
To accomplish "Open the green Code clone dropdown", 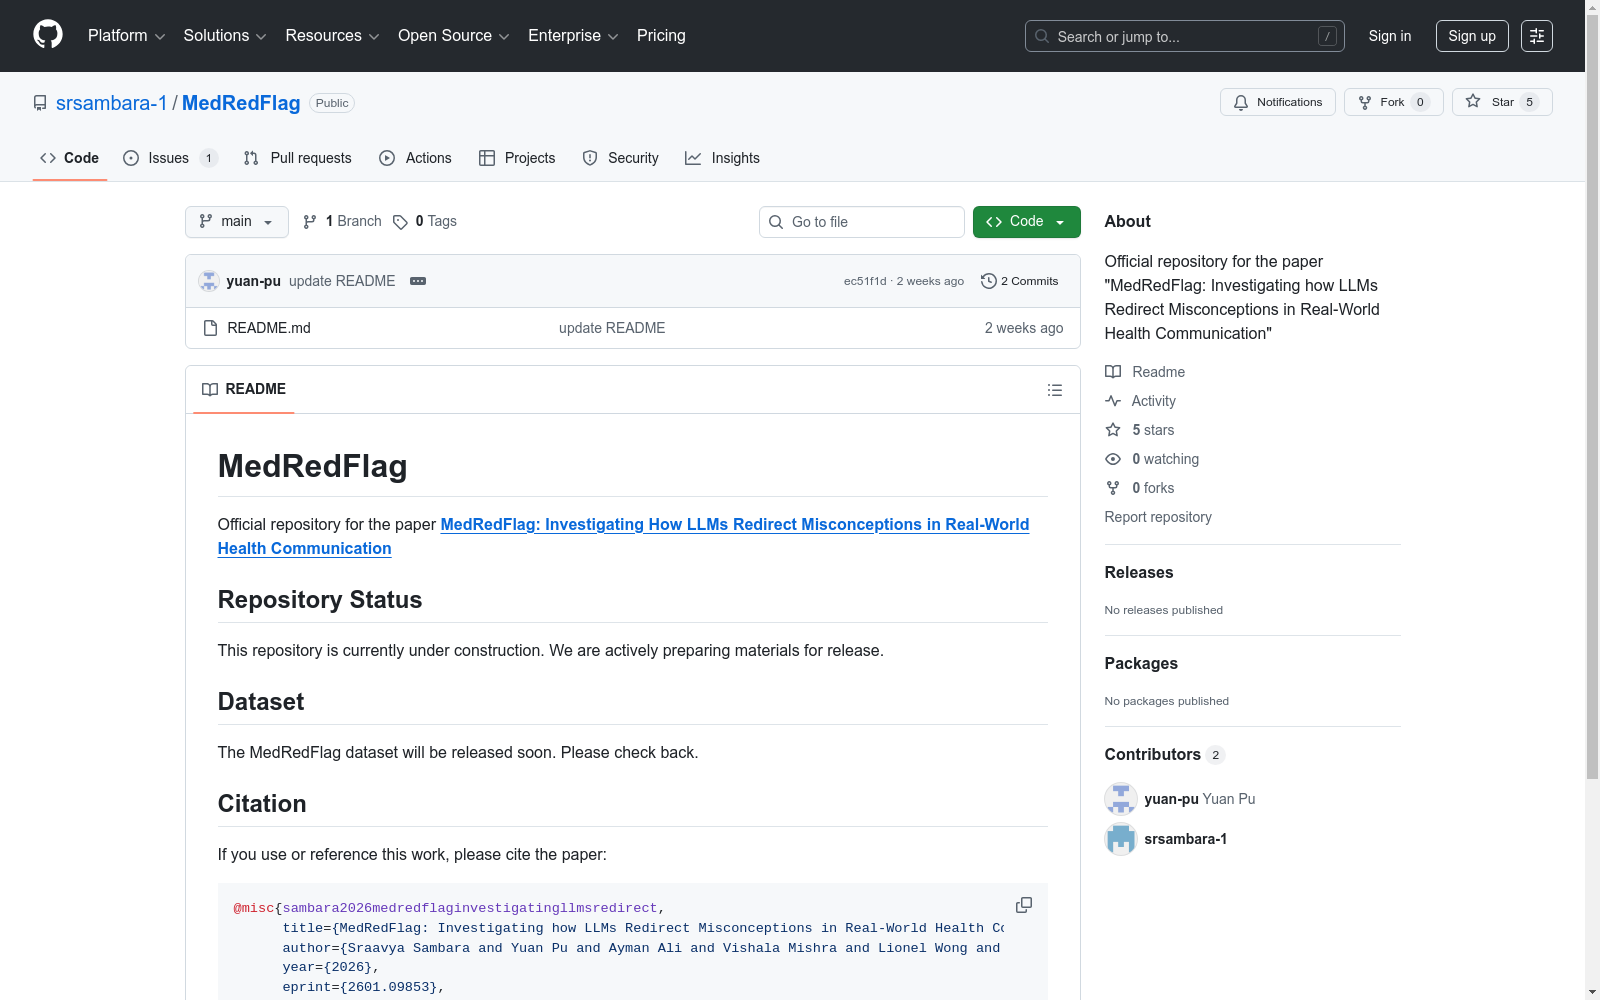I will [x=1027, y=222].
